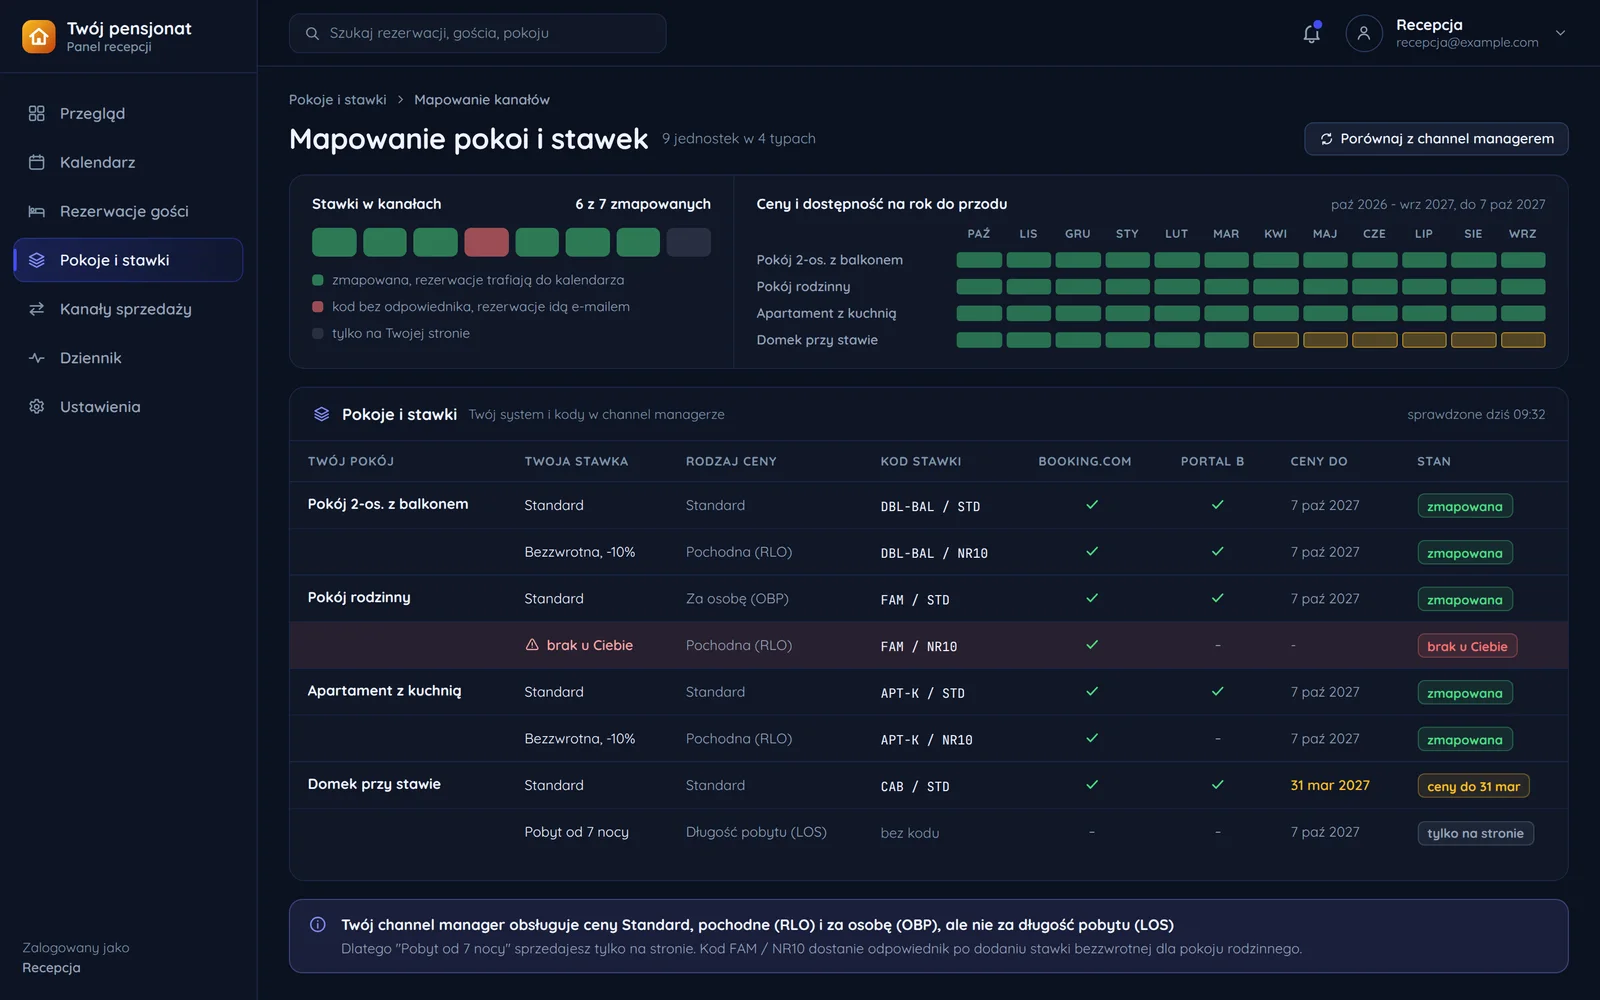Click the warning triangle beside brak u Ciebie
The width and height of the screenshot is (1600, 1000).
coord(532,645)
